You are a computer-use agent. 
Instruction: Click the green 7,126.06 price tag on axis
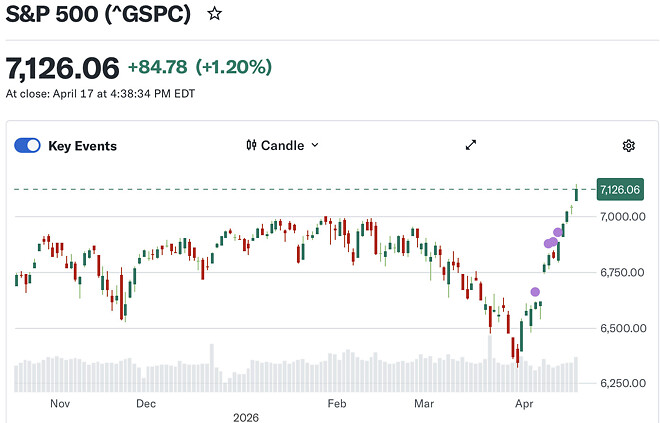pos(618,189)
